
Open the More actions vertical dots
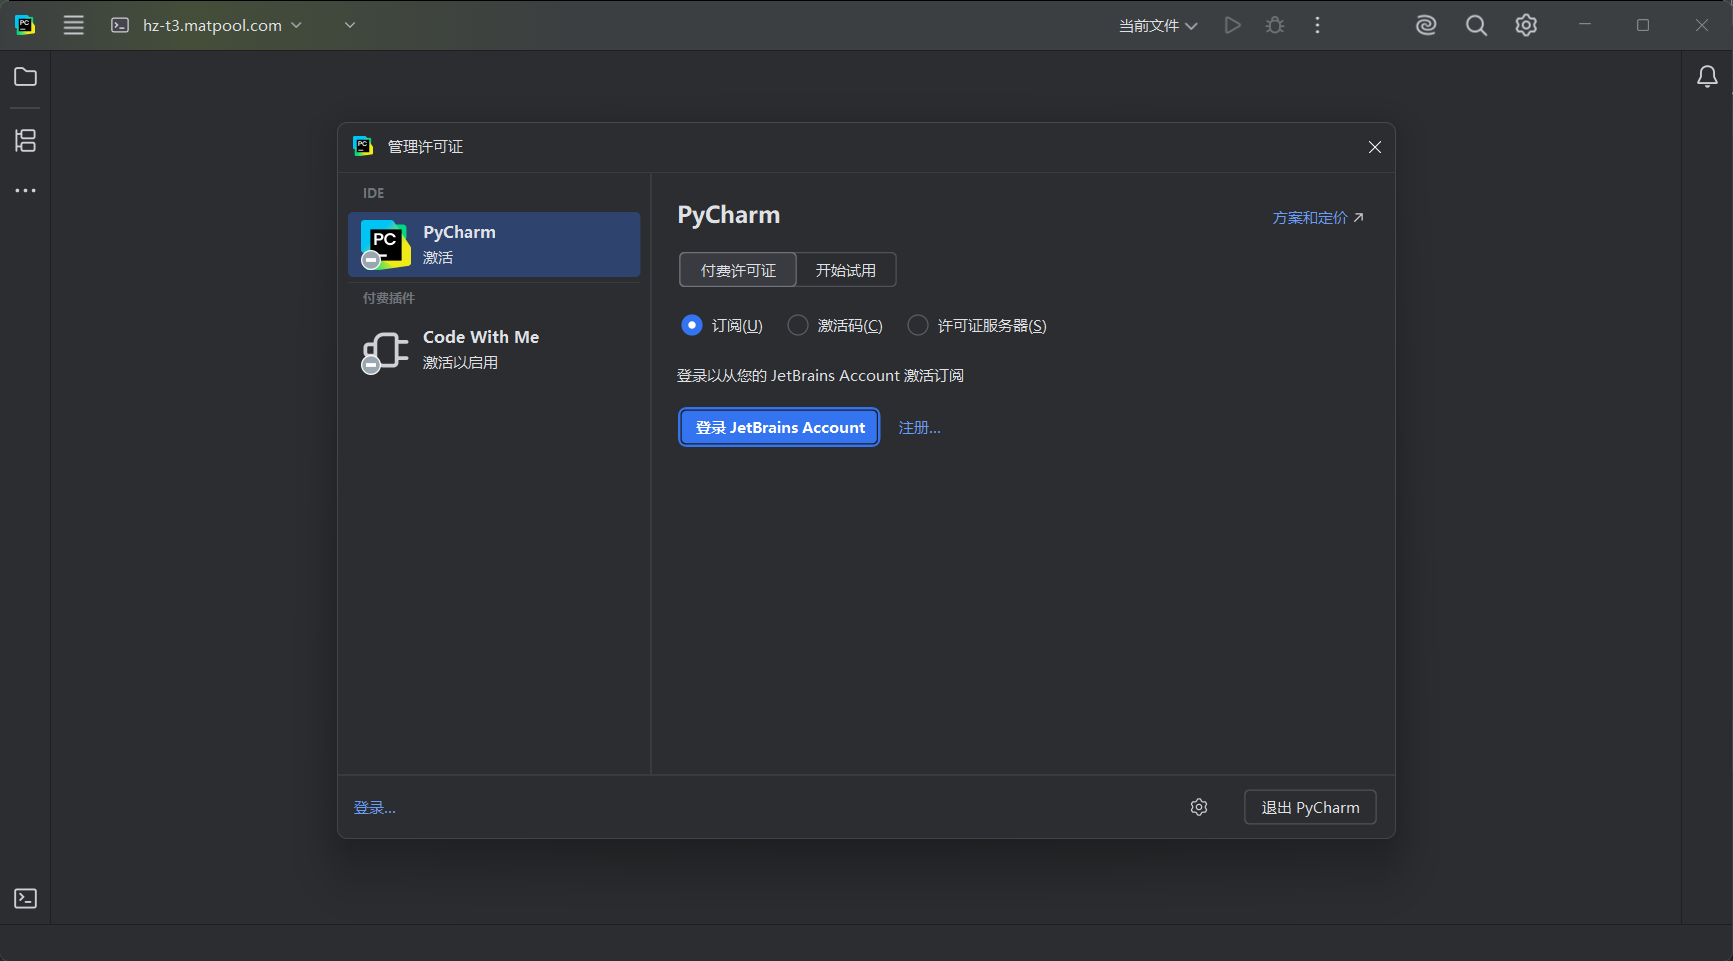[x=1317, y=25]
